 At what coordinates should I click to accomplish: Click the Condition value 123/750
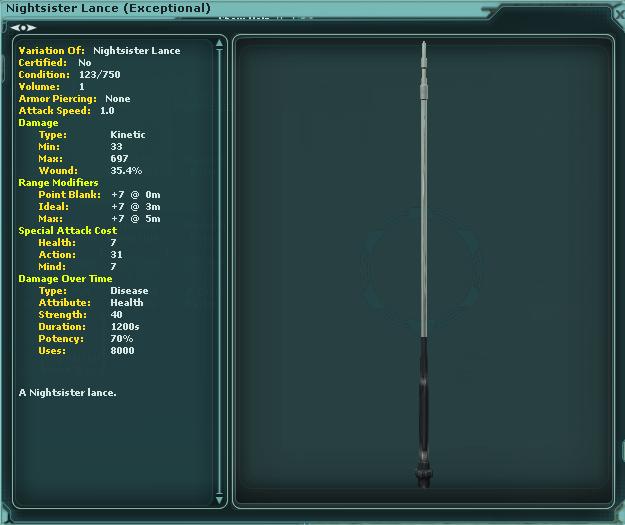coord(99,75)
